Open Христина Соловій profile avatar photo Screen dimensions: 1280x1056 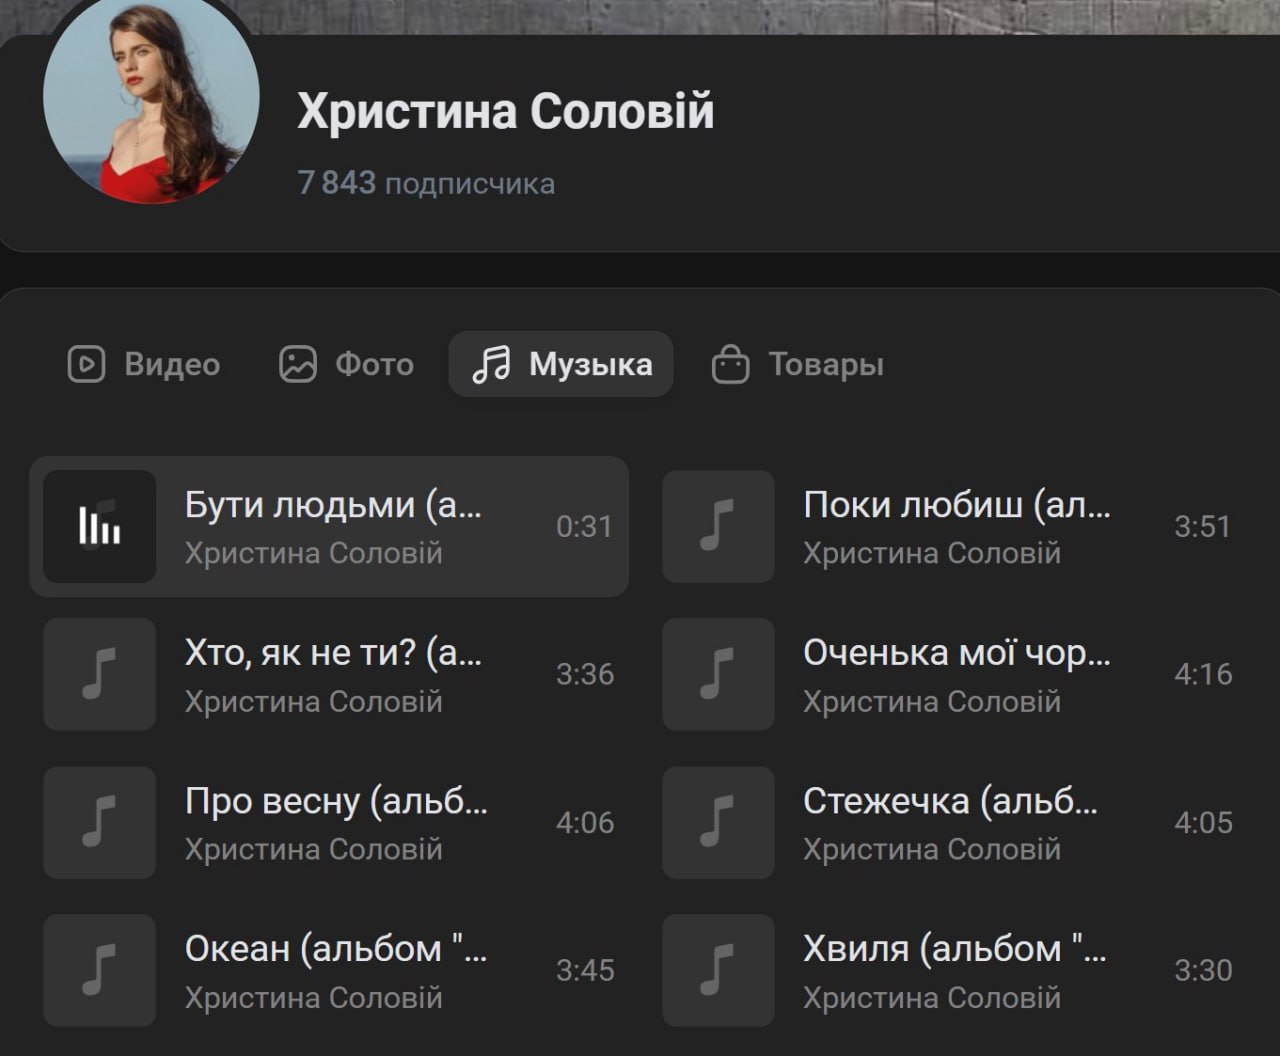(151, 105)
